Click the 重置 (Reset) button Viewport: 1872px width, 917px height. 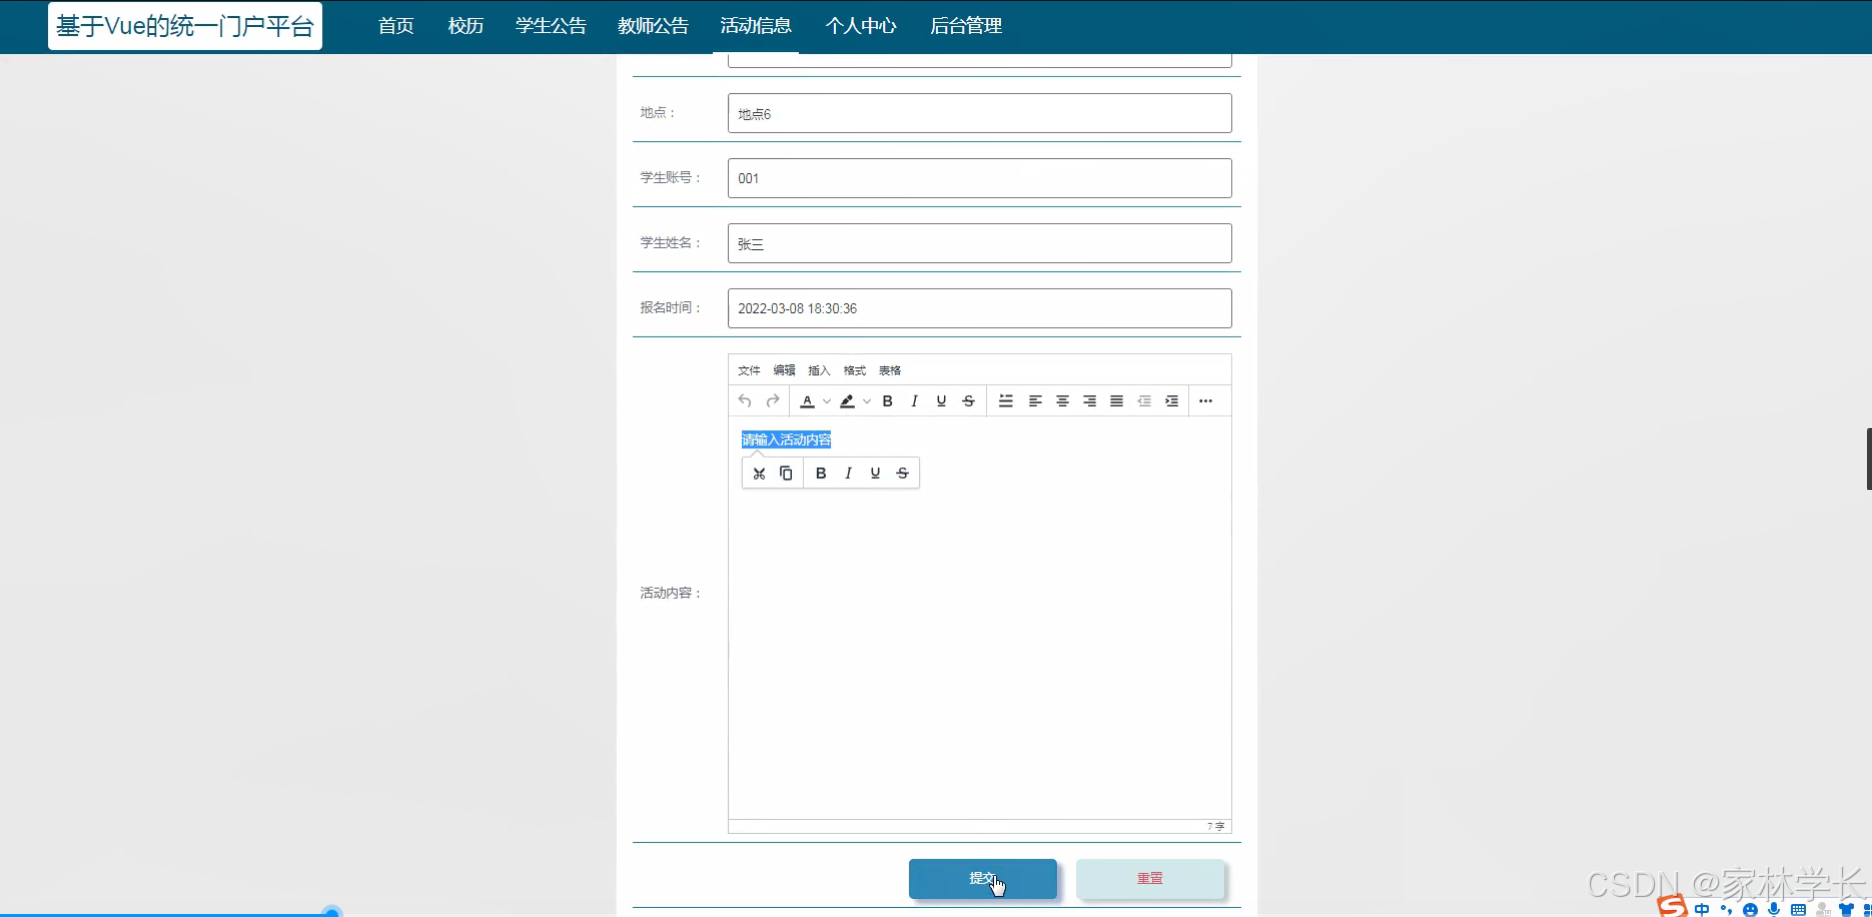(x=1150, y=878)
